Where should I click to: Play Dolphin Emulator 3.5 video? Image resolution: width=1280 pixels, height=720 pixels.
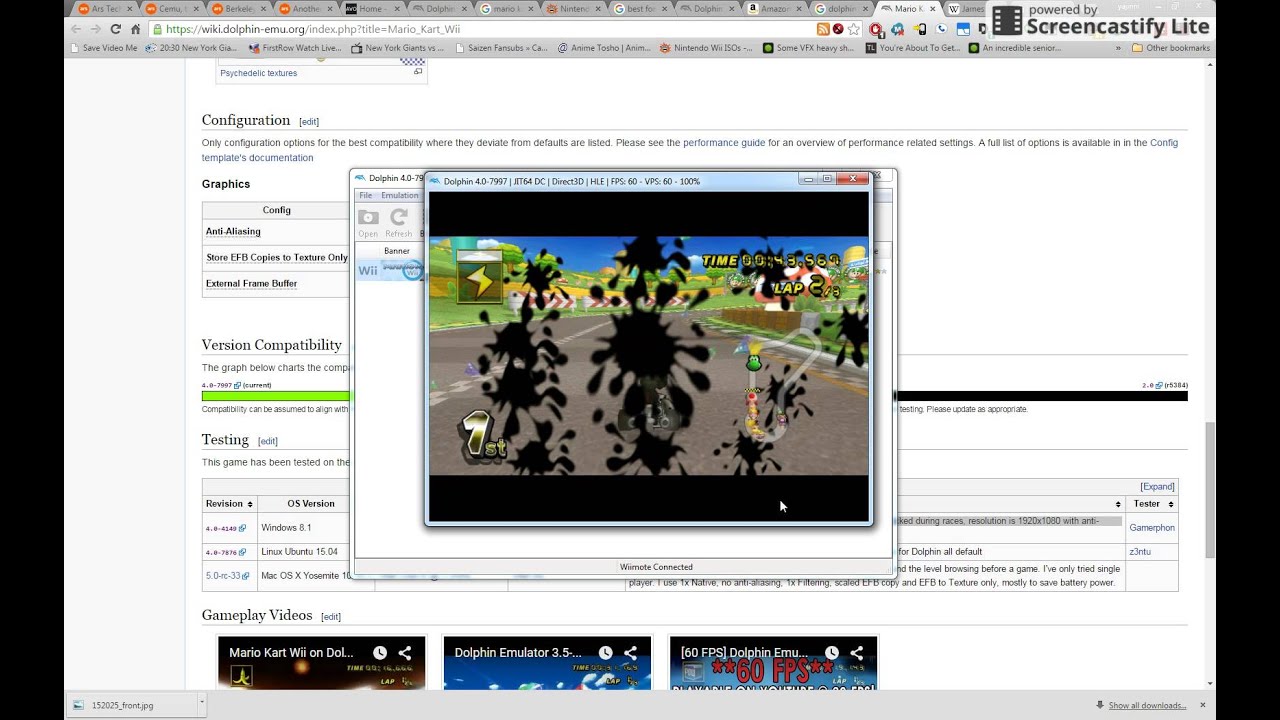click(x=547, y=663)
